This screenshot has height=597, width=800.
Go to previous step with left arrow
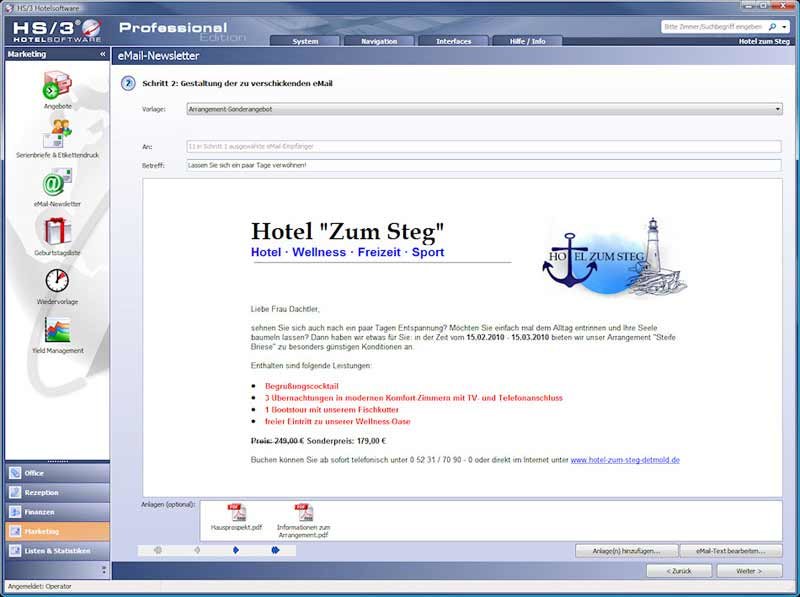tap(197, 550)
